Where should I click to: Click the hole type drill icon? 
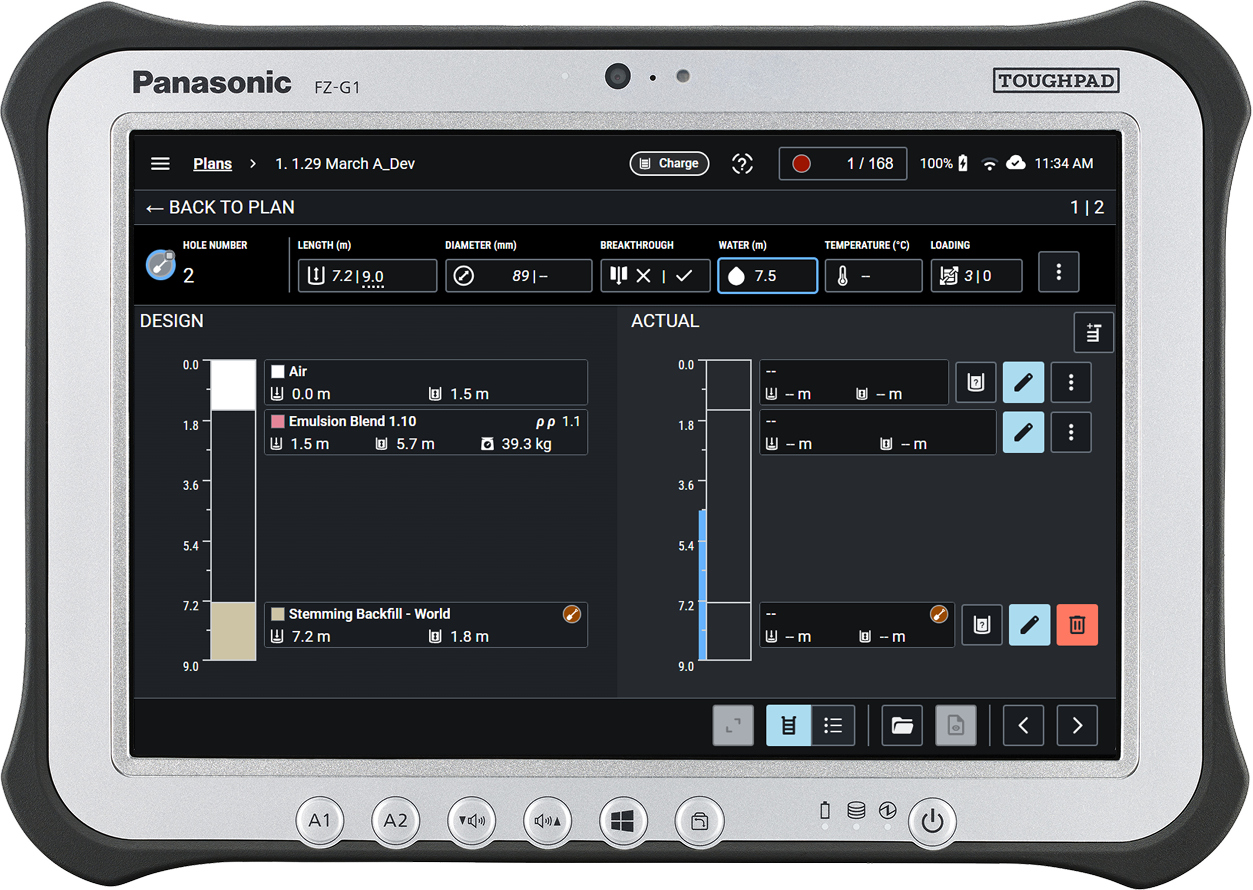[x=161, y=264]
